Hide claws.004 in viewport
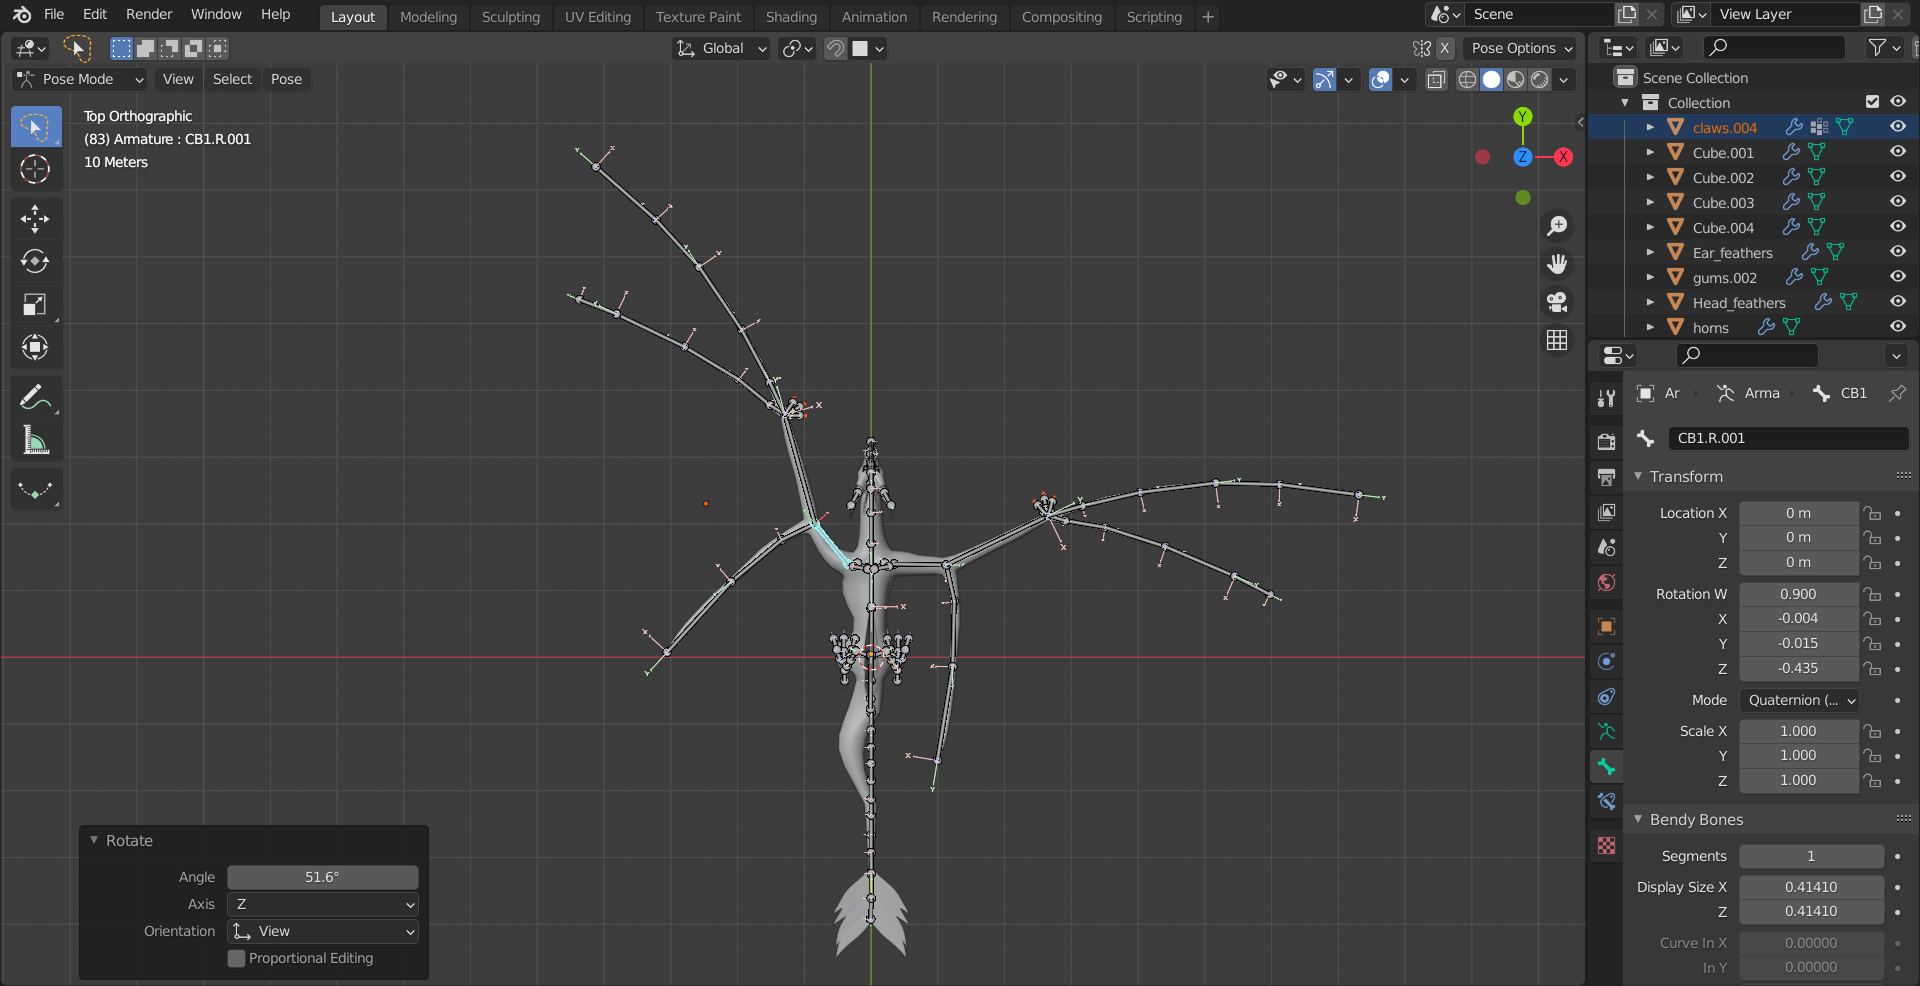Viewport: 1920px width, 986px height. coord(1897,127)
